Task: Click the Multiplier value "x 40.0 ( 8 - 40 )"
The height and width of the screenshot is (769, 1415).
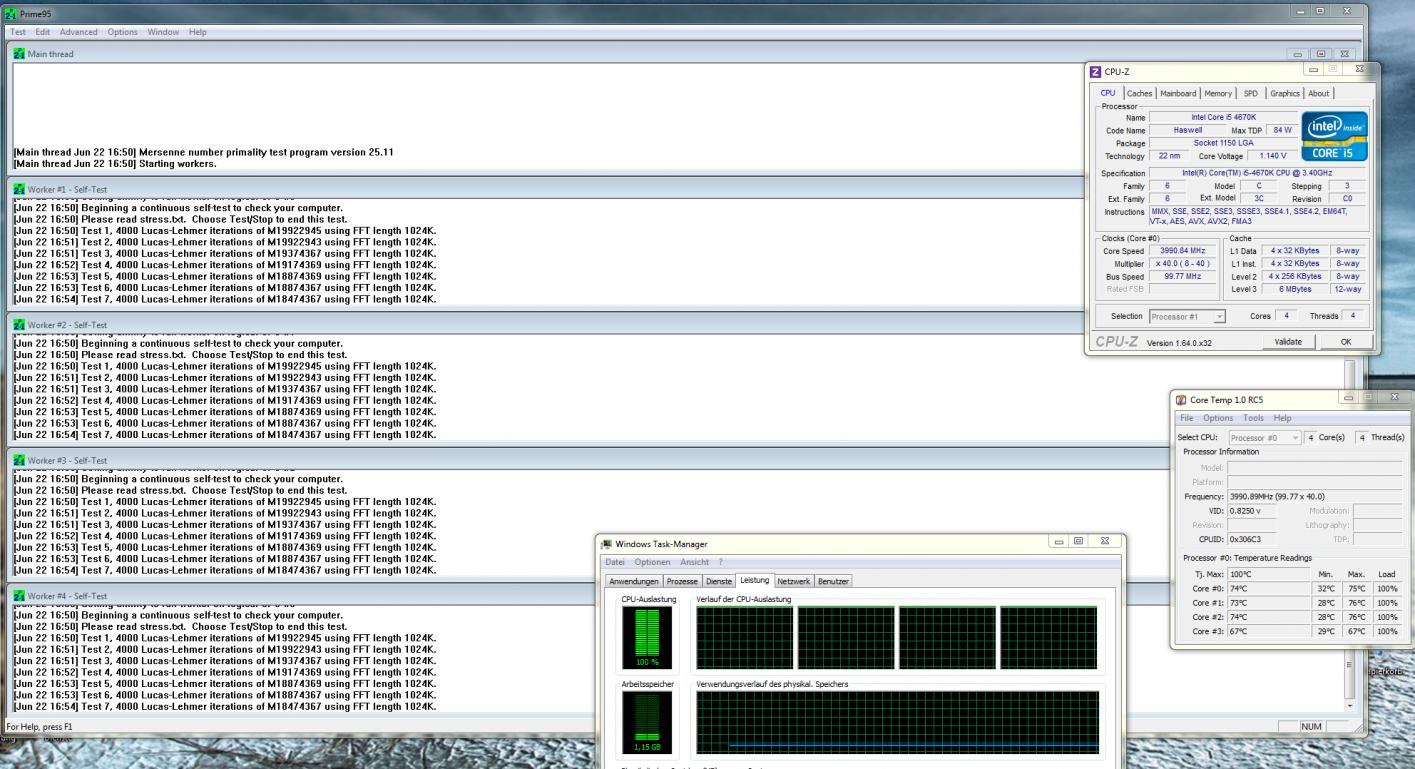Action: coord(1182,263)
